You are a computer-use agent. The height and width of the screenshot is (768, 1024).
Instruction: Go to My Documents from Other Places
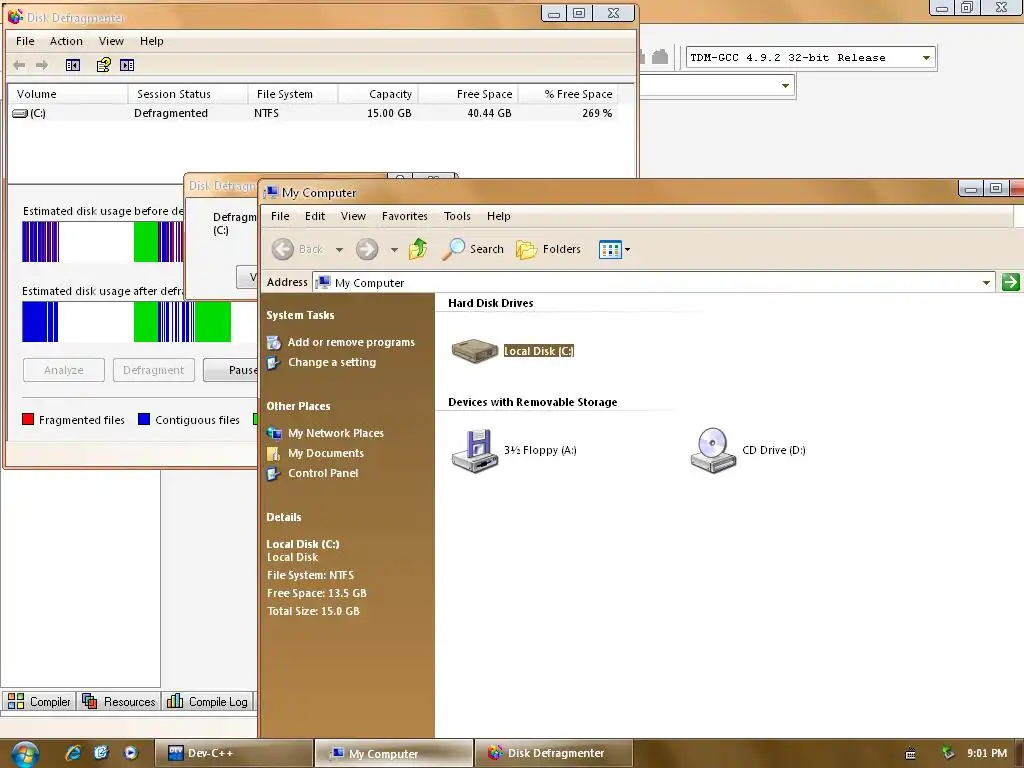326,453
